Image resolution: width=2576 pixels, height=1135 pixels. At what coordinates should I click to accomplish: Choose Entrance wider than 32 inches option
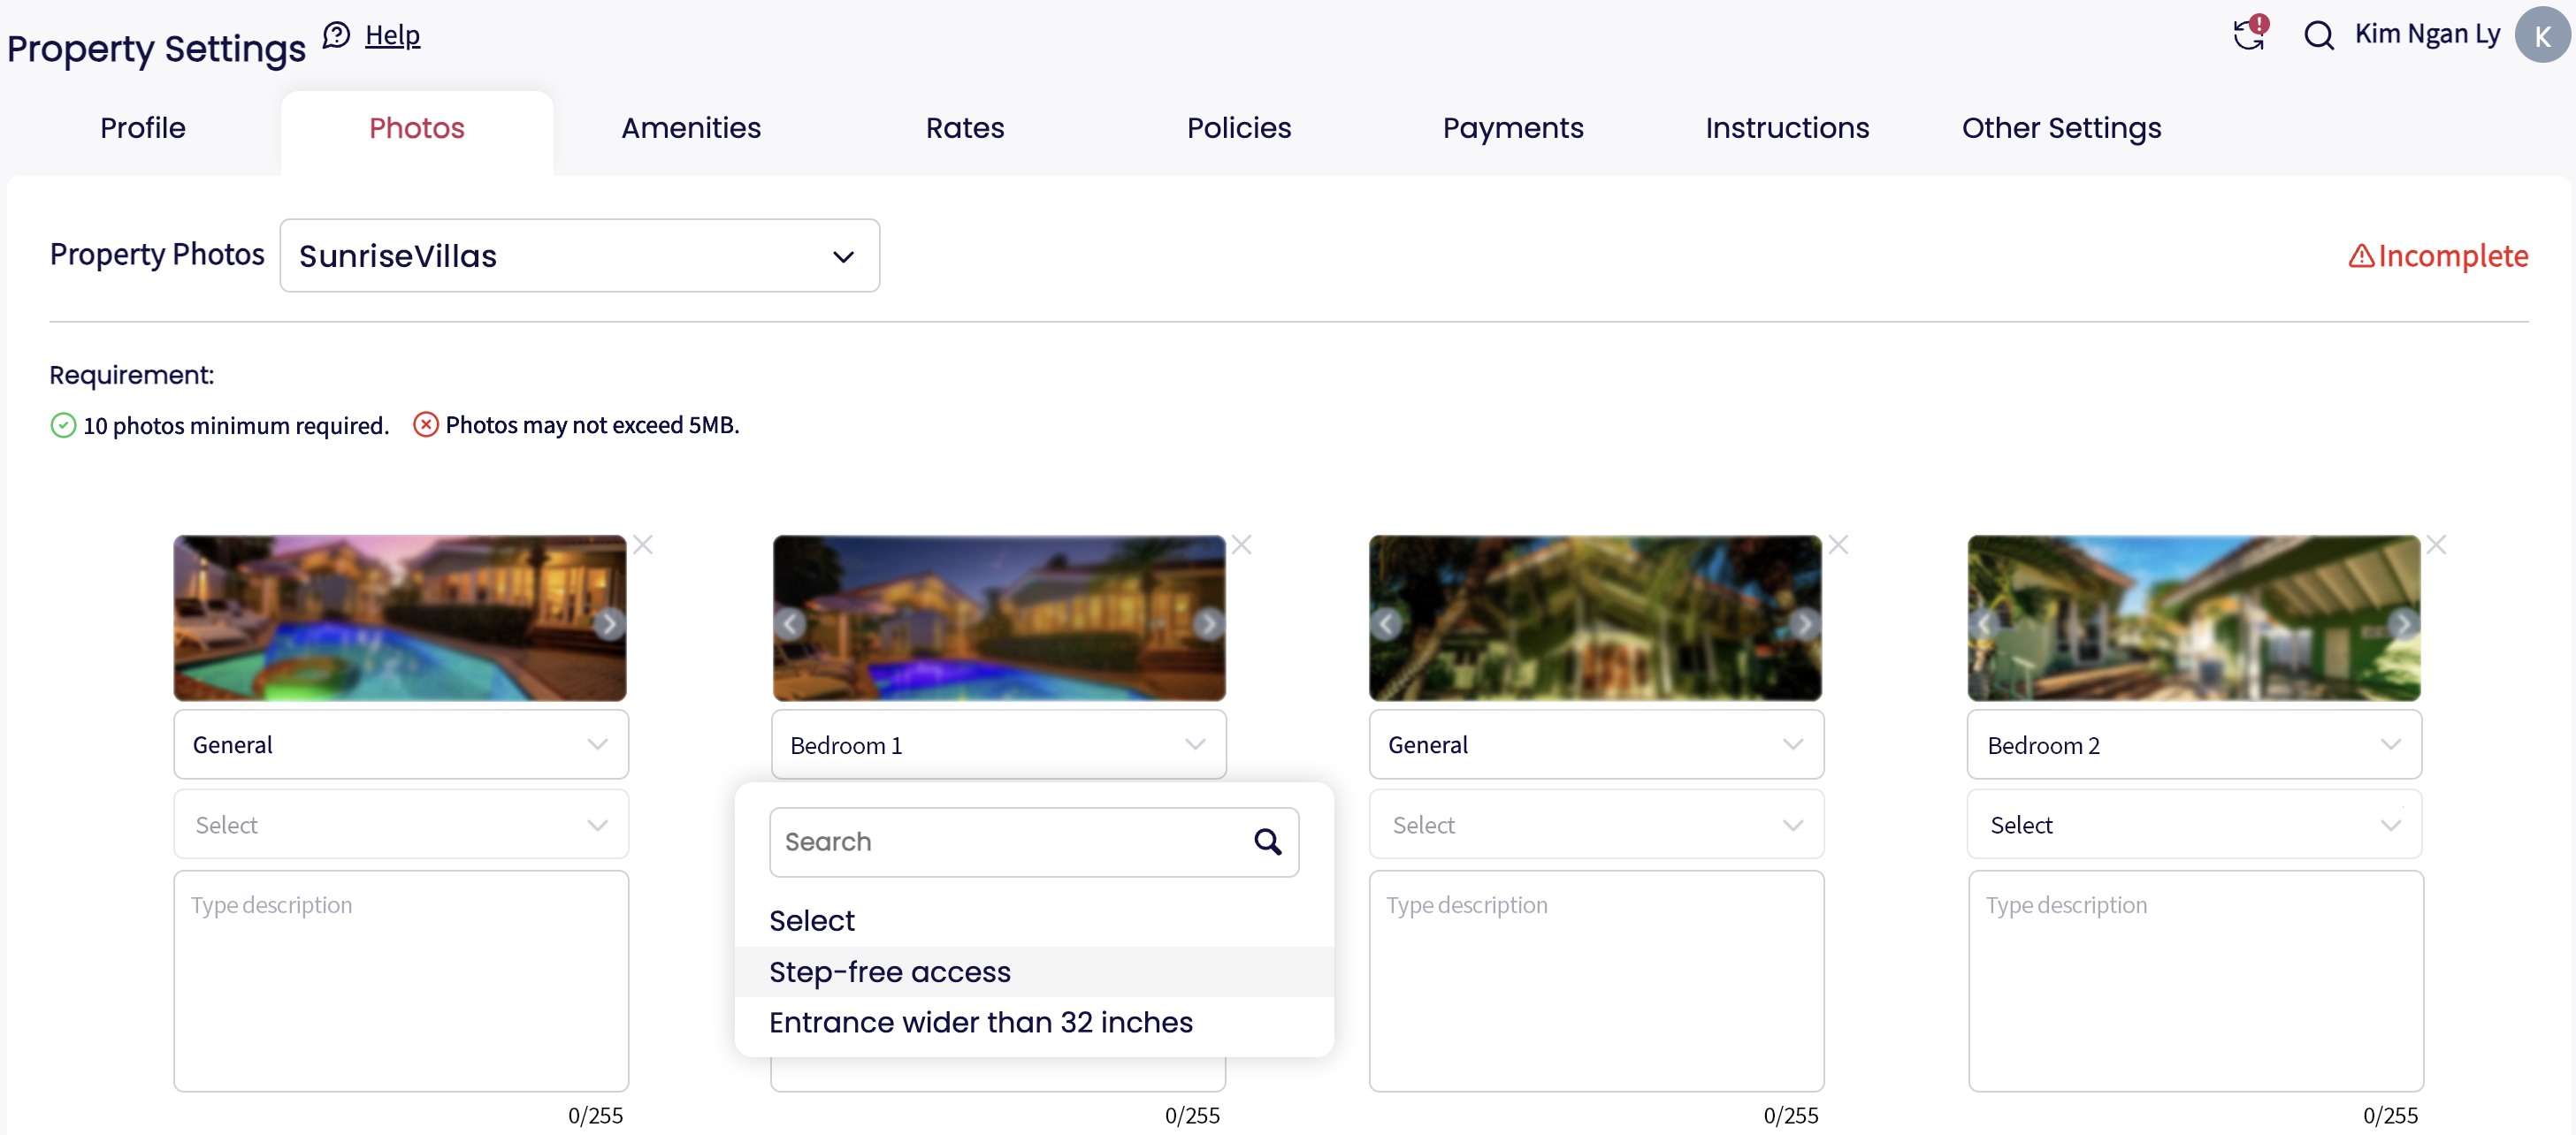[980, 1022]
